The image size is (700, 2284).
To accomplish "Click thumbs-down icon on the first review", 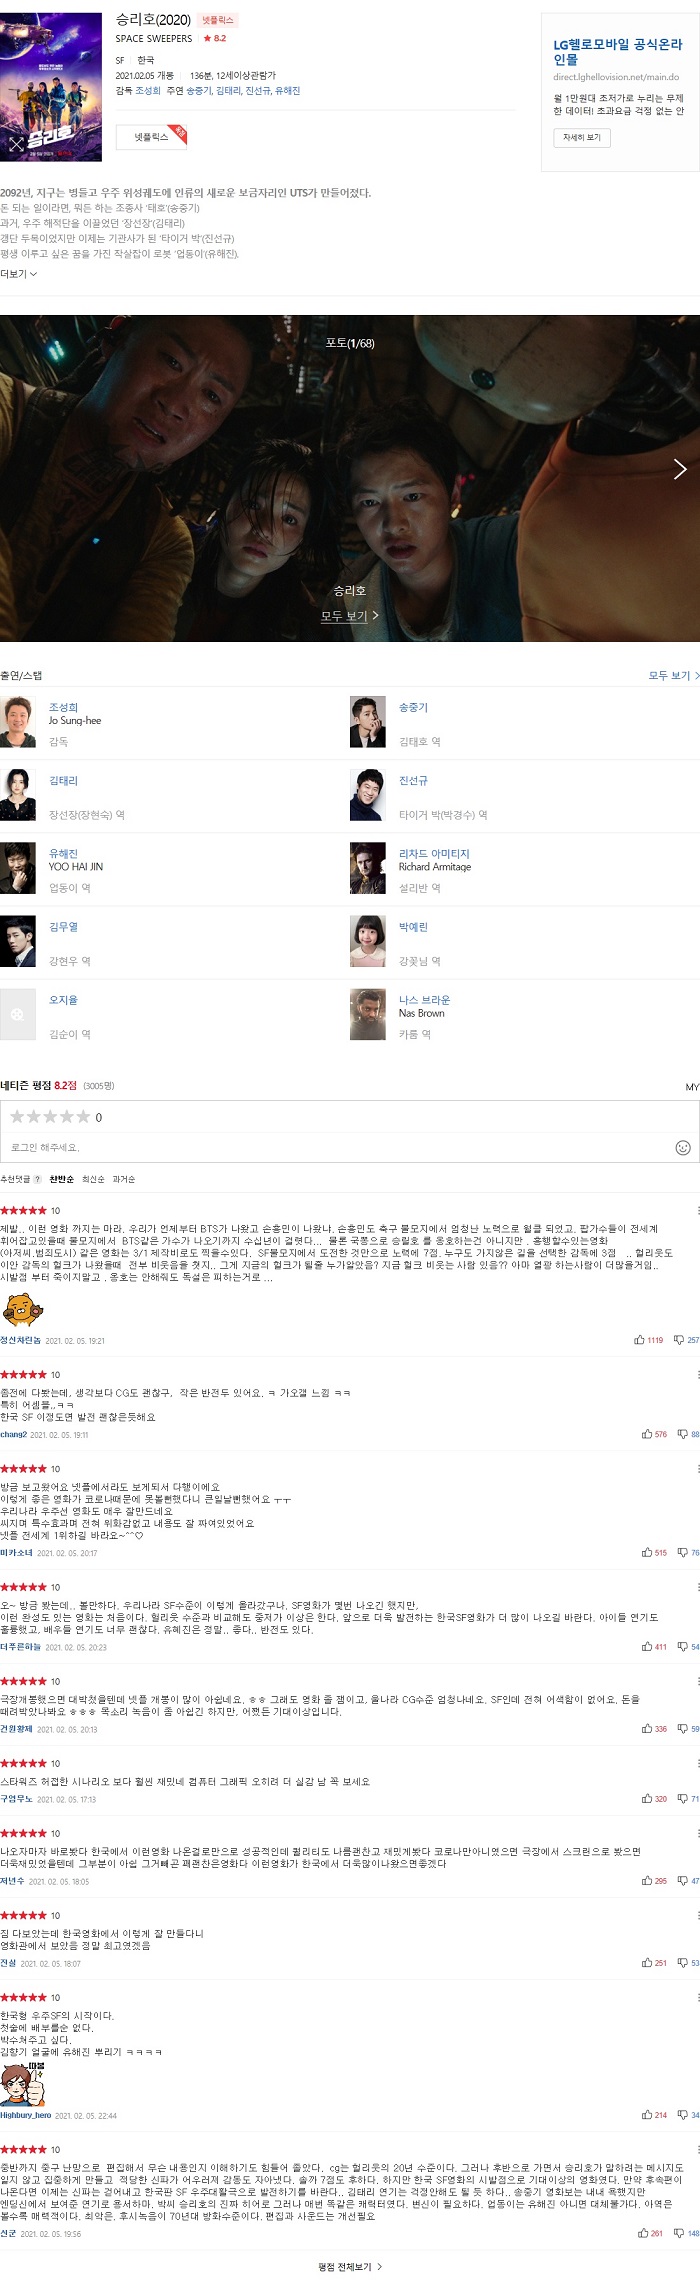I will tap(679, 1340).
